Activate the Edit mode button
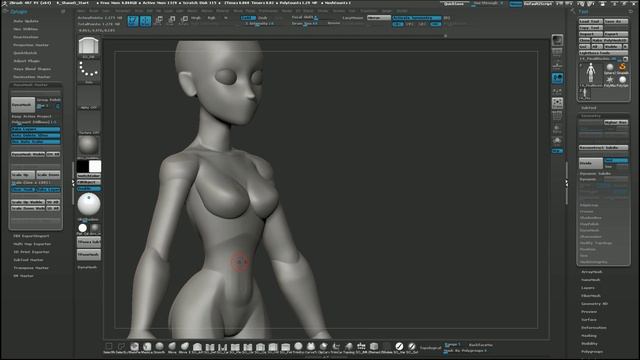The image size is (640, 360). [x=133, y=21]
